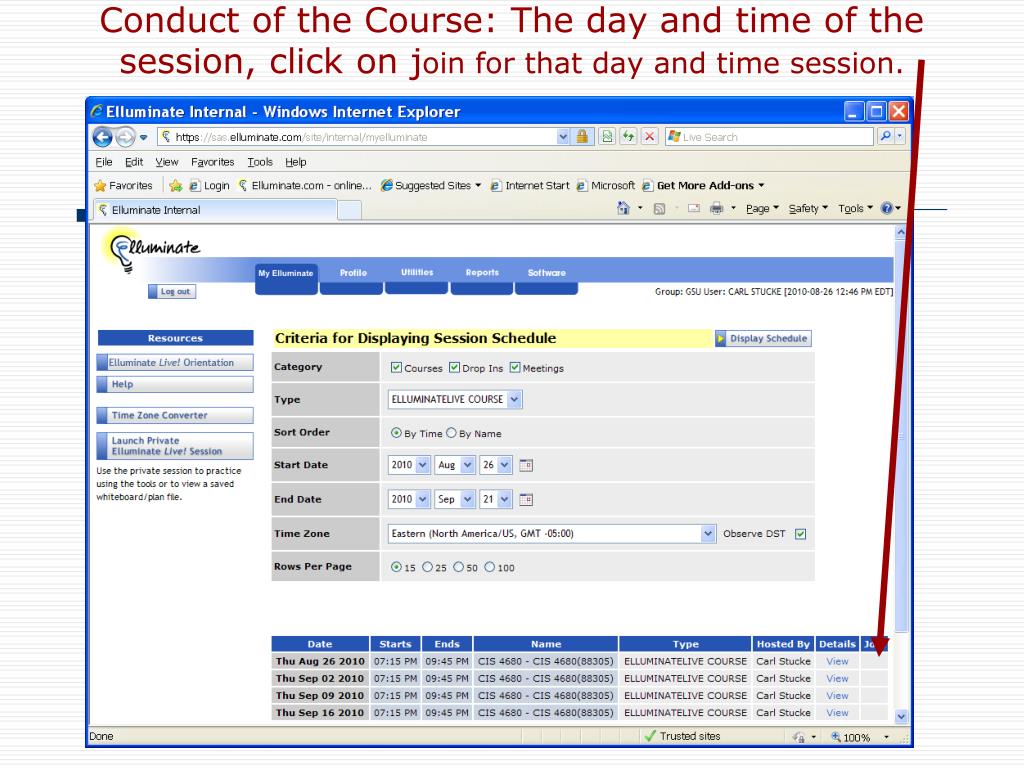Click the Log out button
The height and width of the screenshot is (768, 1024).
tap(172, 291)
